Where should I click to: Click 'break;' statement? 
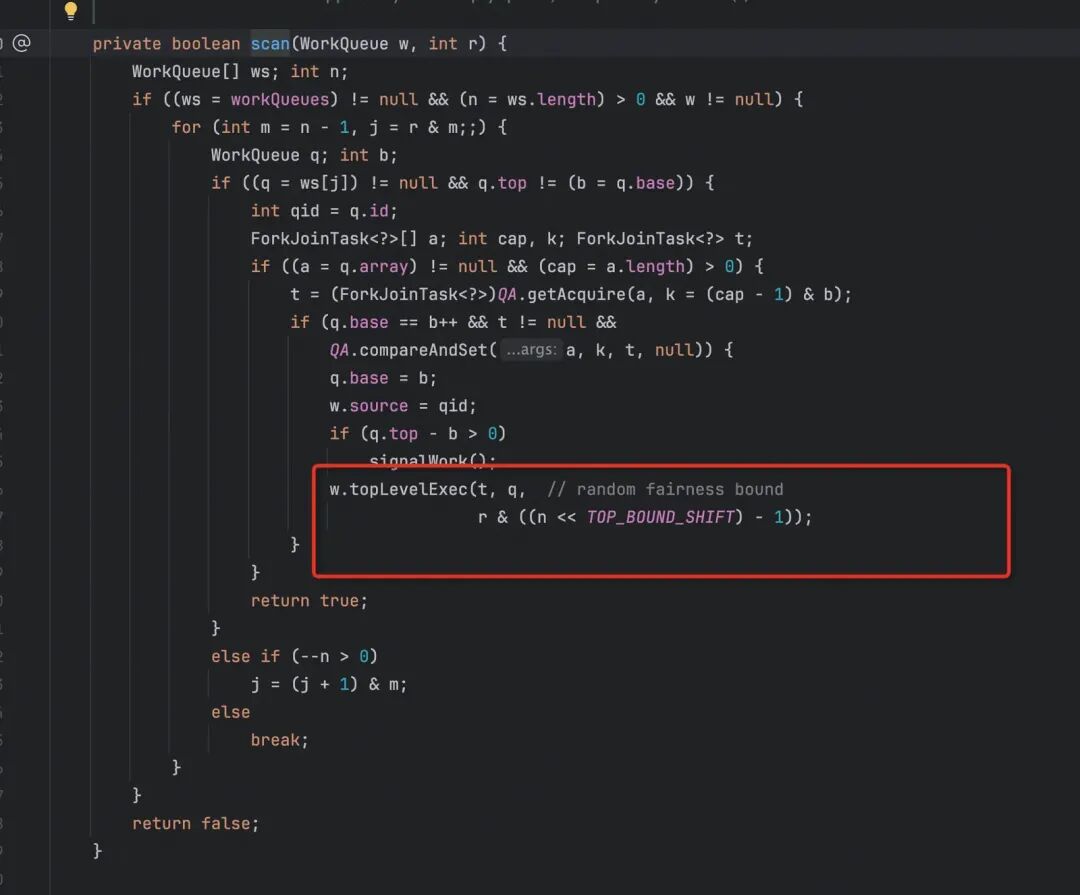click(x=280, y=740)
